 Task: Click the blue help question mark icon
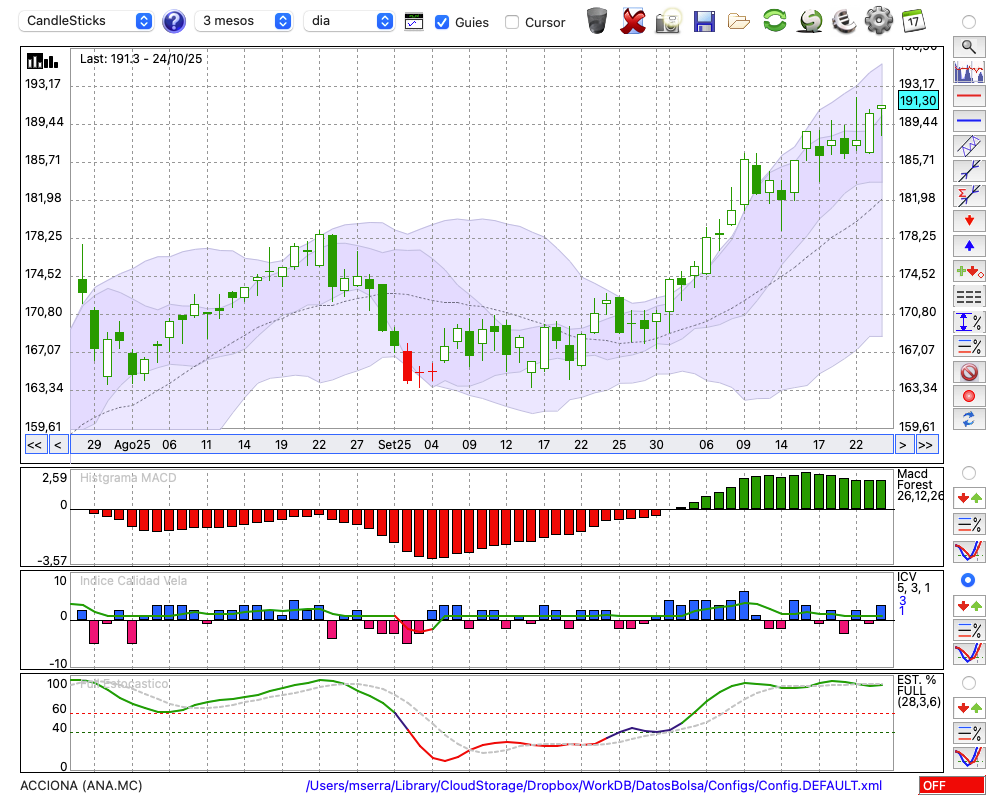(x=173, y=22)
